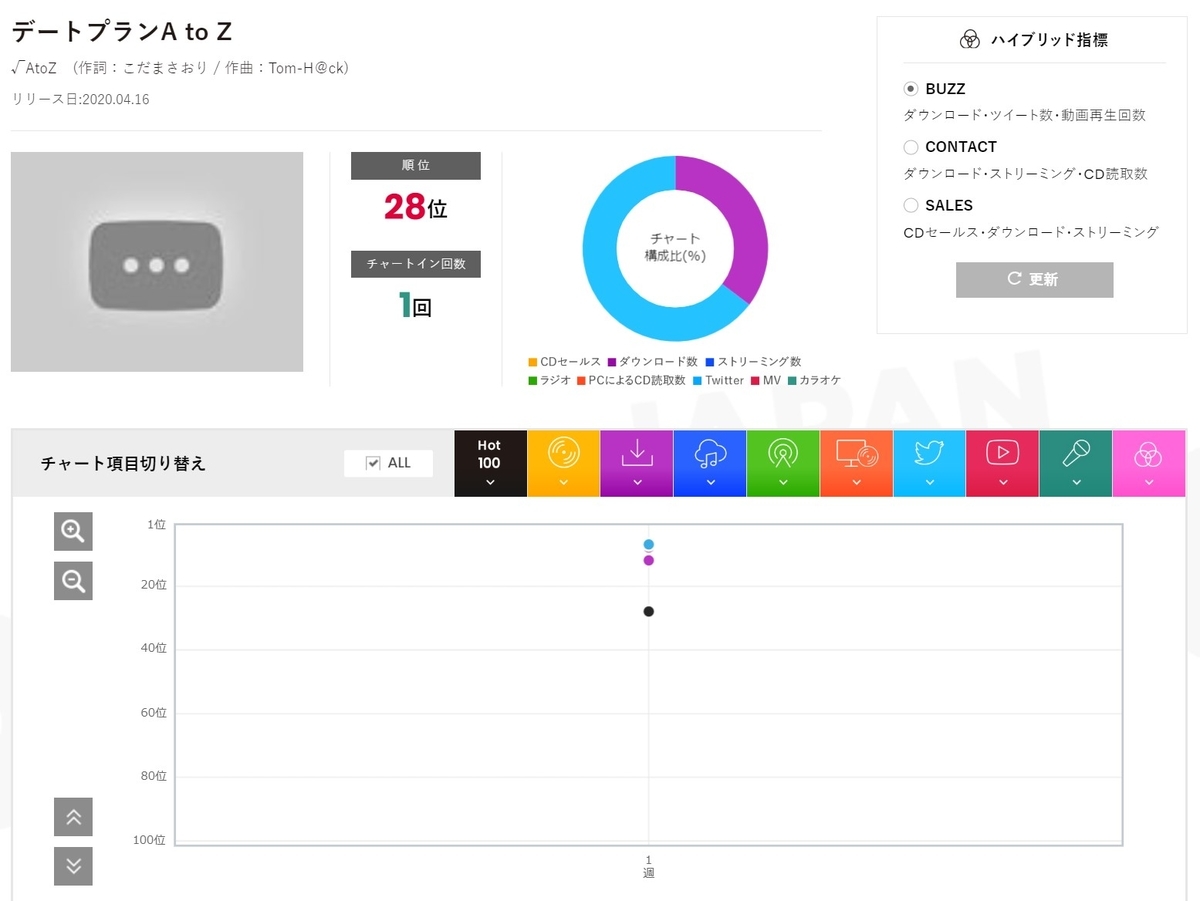Click the ハイブリッド指標 heading text

coord(1049,40)
